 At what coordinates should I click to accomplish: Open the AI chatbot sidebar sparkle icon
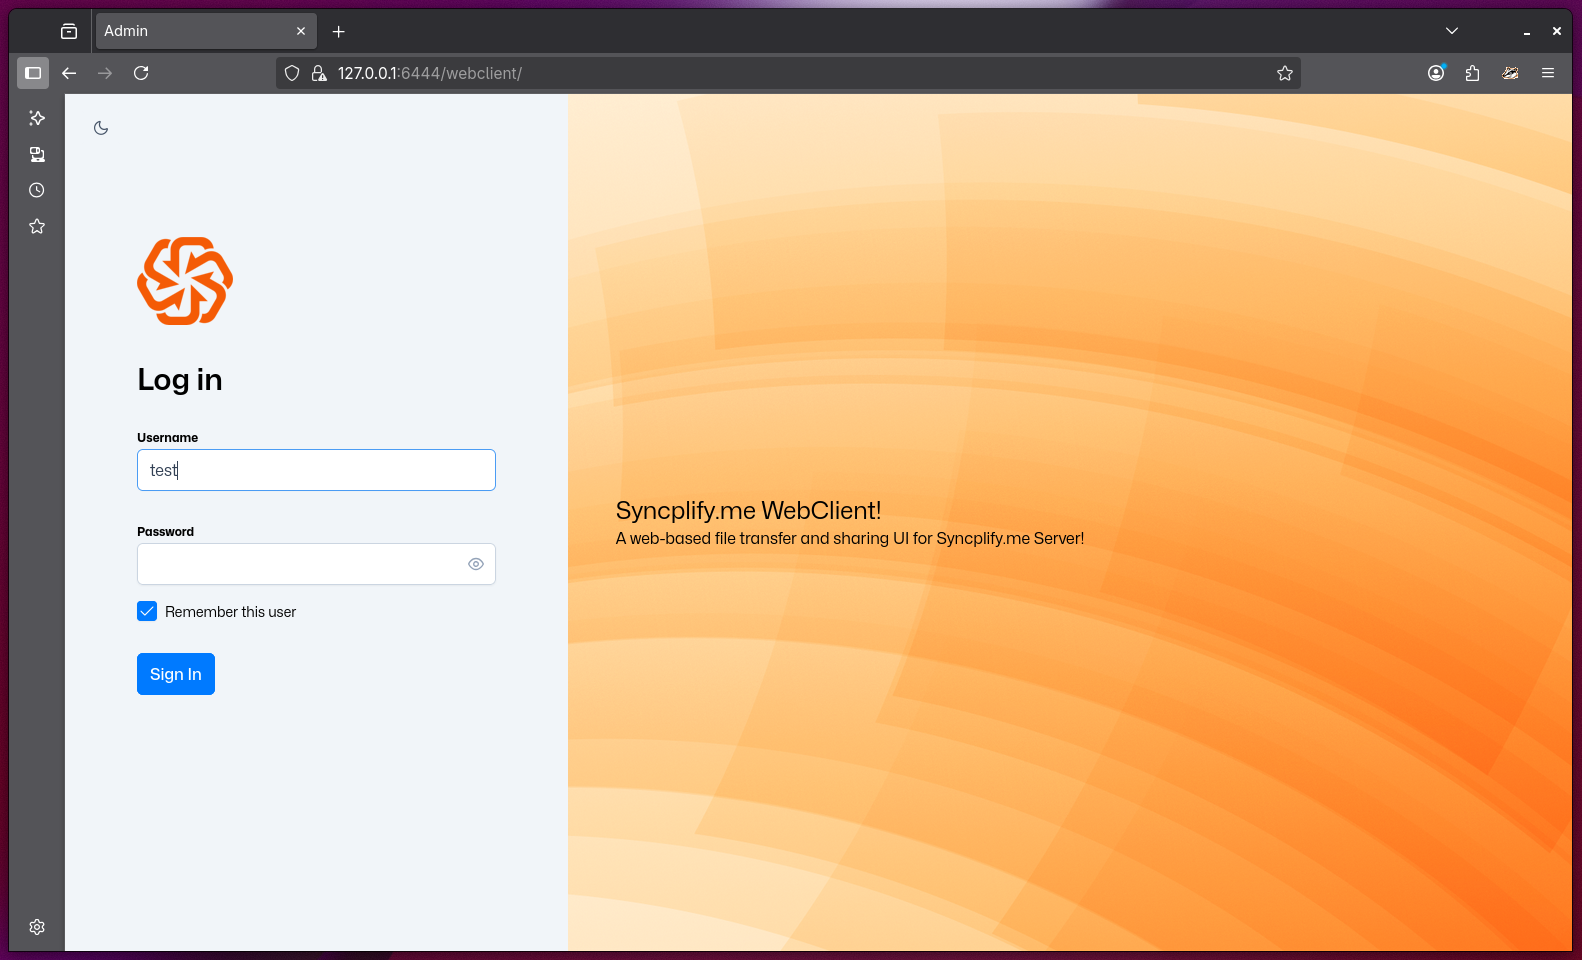[37, 118]
